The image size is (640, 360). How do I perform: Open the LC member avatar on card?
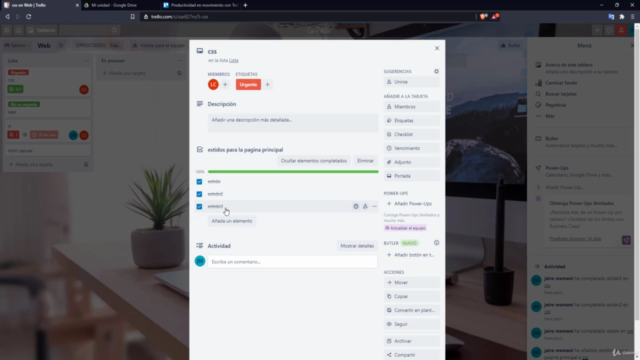213,84
